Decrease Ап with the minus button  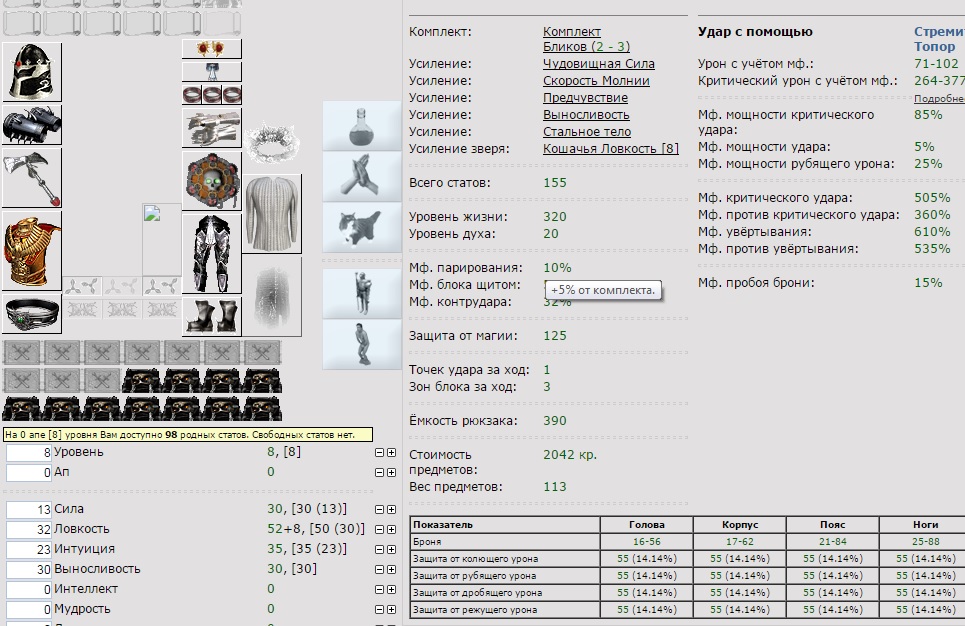379,473
